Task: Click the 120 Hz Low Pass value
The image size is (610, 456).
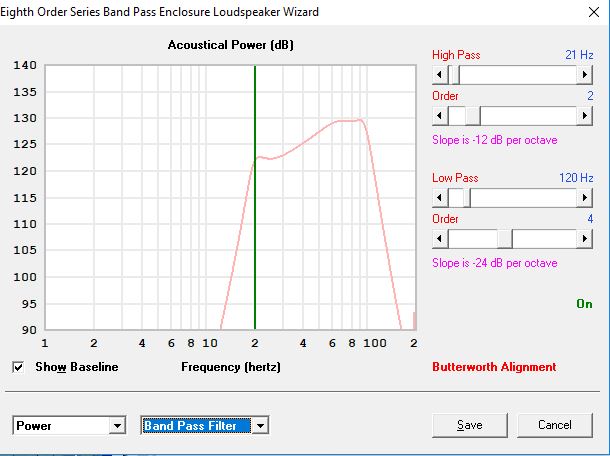Action: (576, 178)
